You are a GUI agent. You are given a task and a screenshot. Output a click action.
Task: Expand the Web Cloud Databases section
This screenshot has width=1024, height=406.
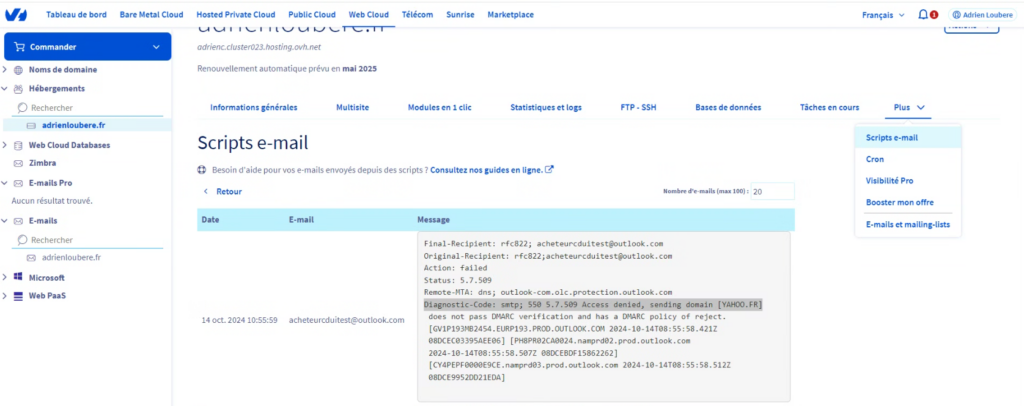click(x=6, y=145)
